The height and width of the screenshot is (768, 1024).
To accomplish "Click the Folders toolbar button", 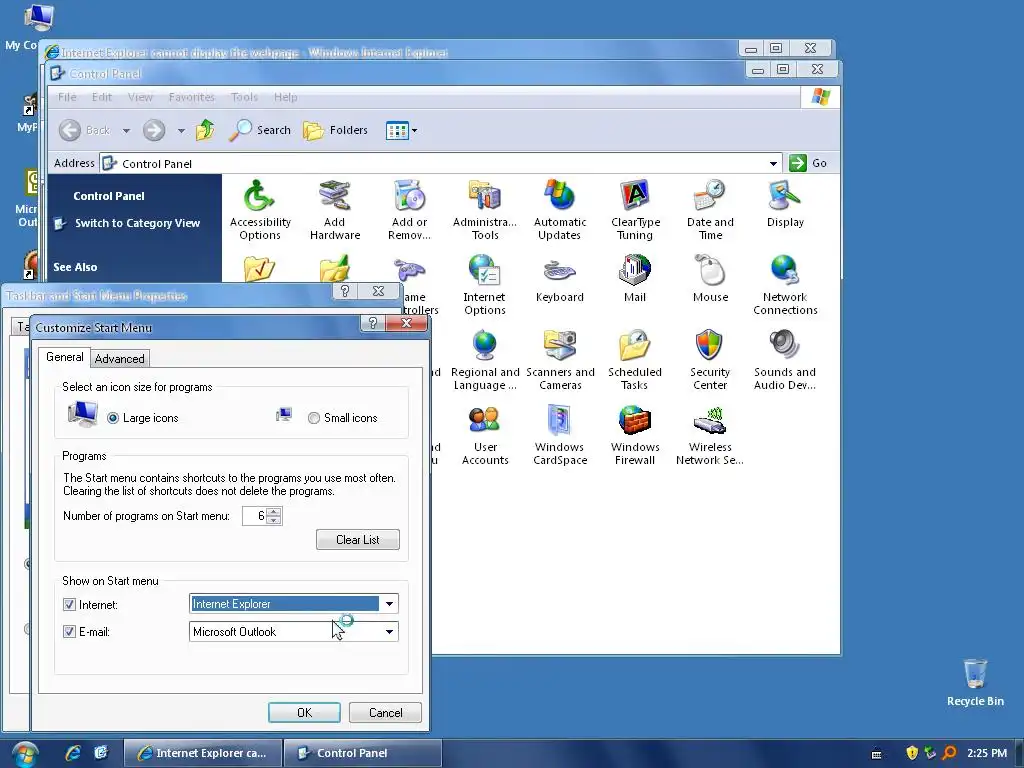I will click(336, 130).
